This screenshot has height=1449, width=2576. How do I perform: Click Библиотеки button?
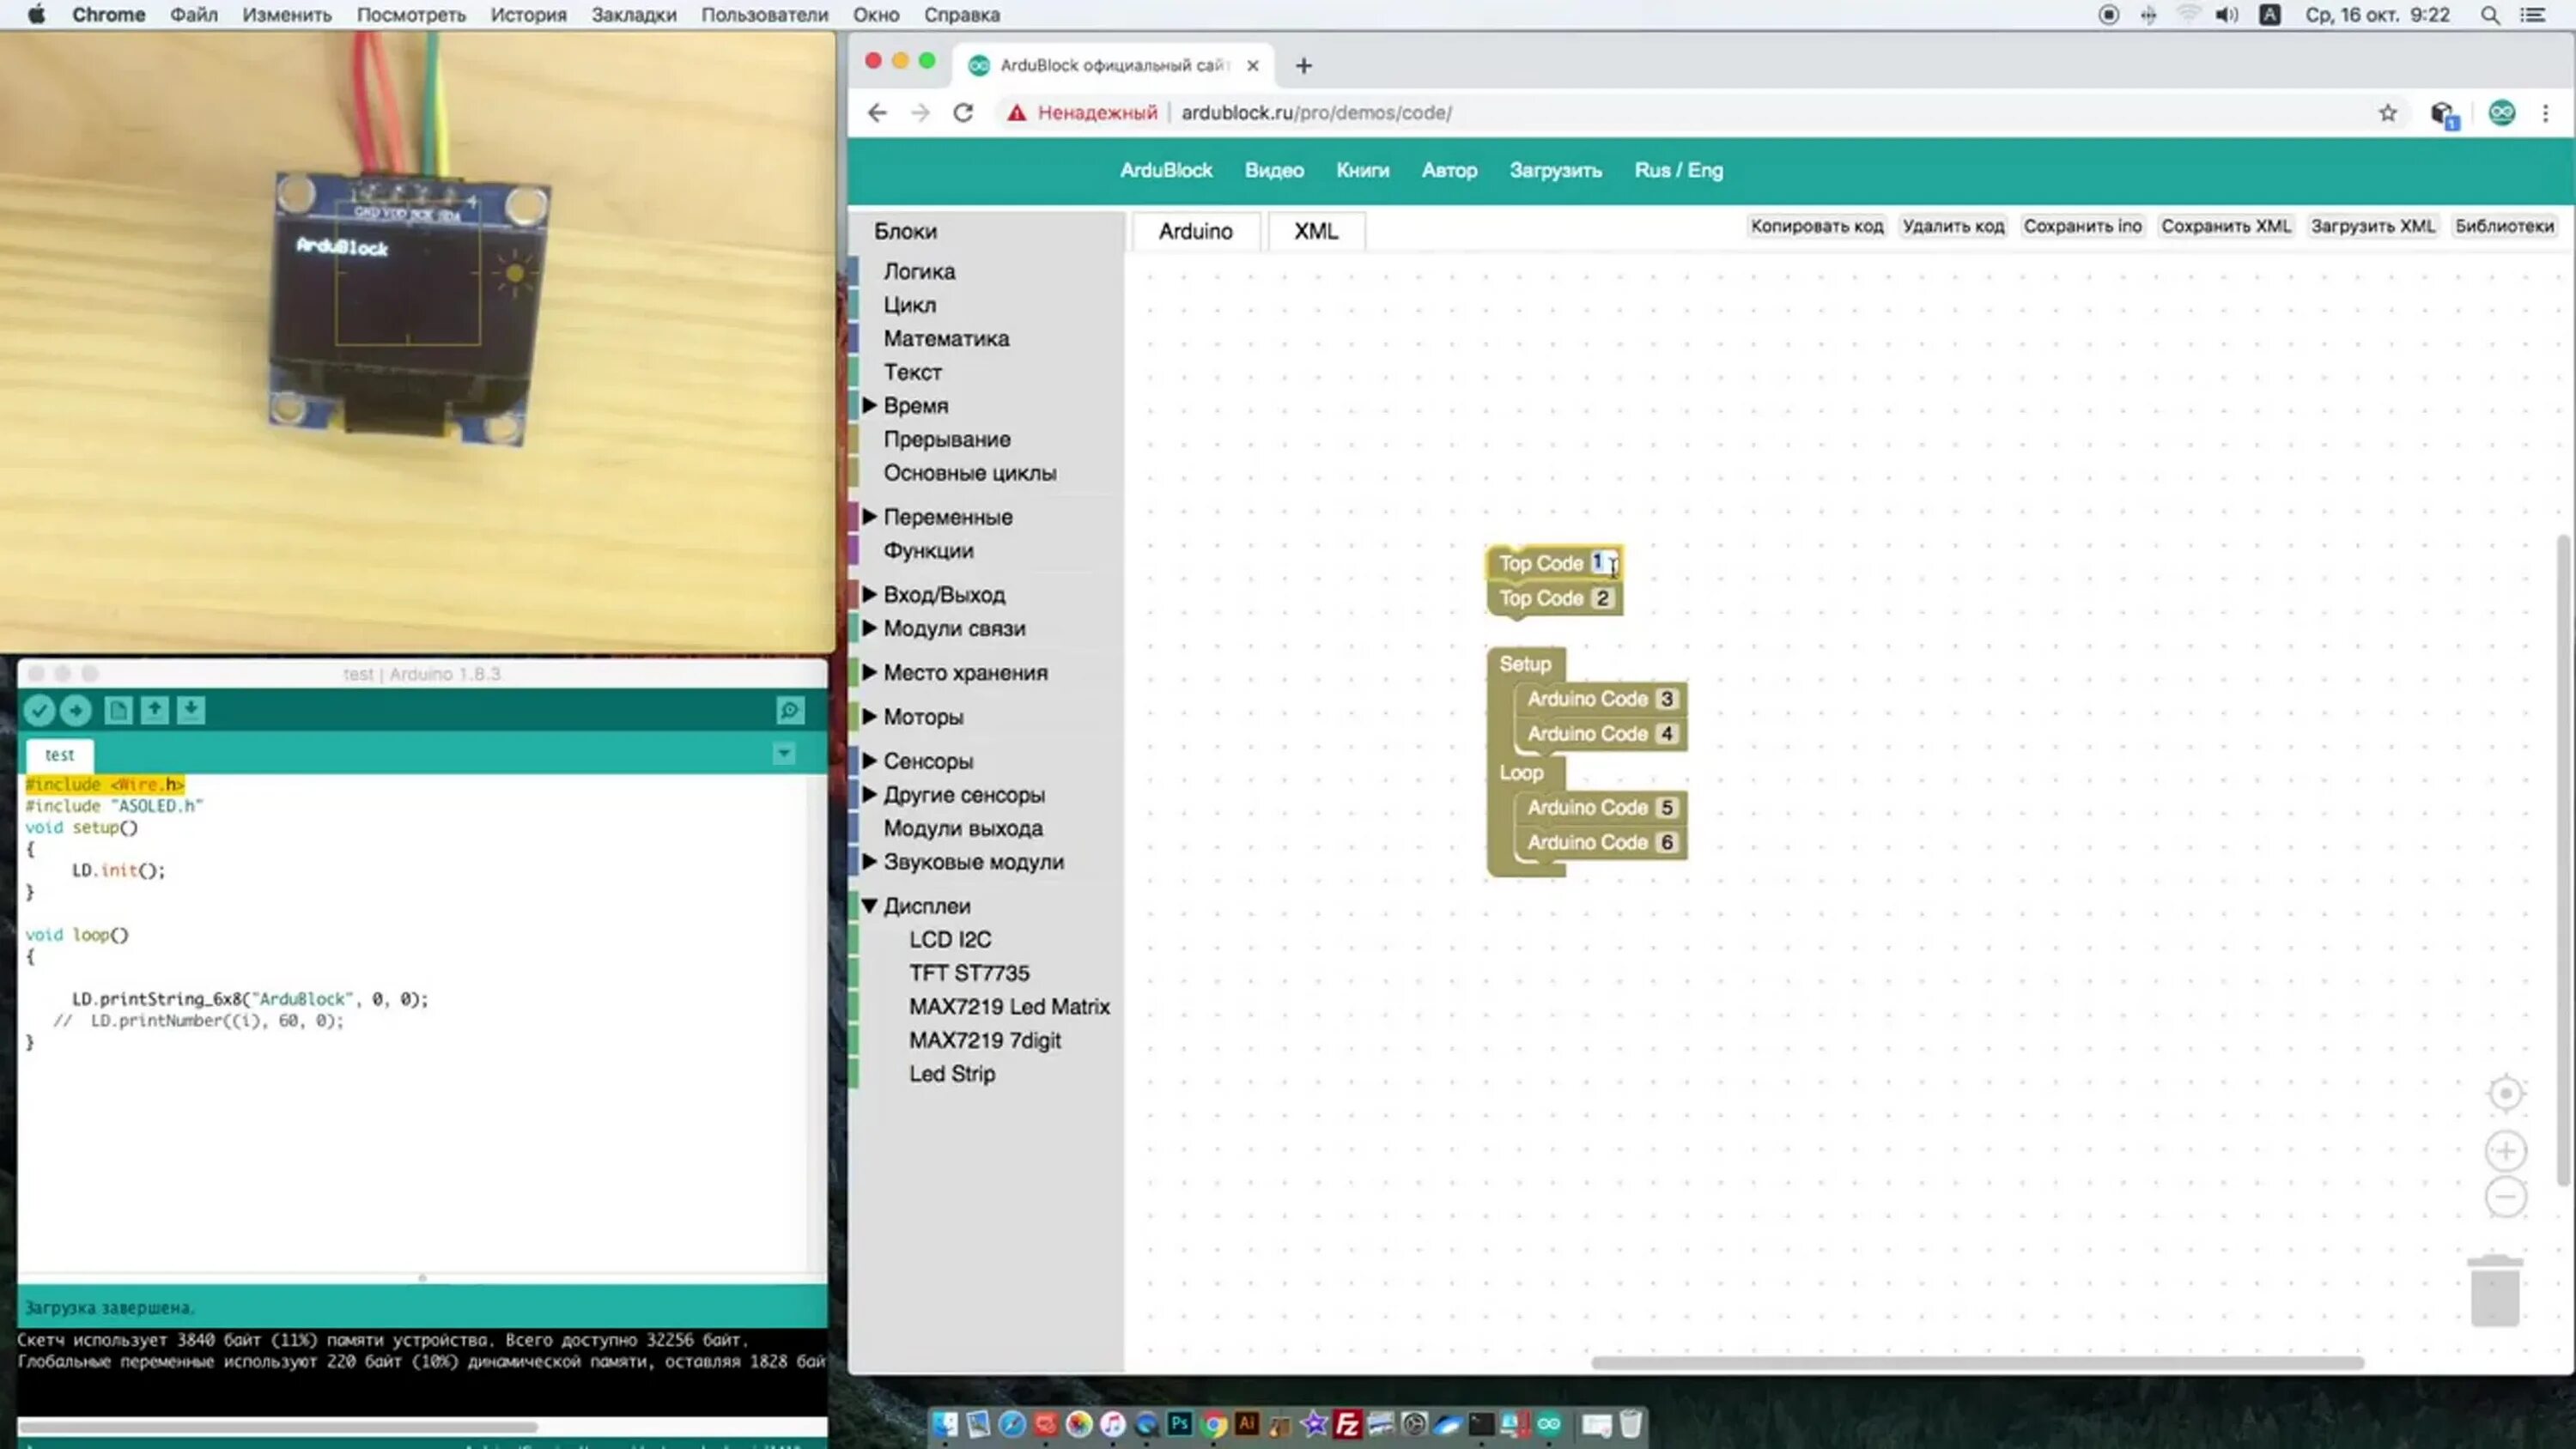2504,226
